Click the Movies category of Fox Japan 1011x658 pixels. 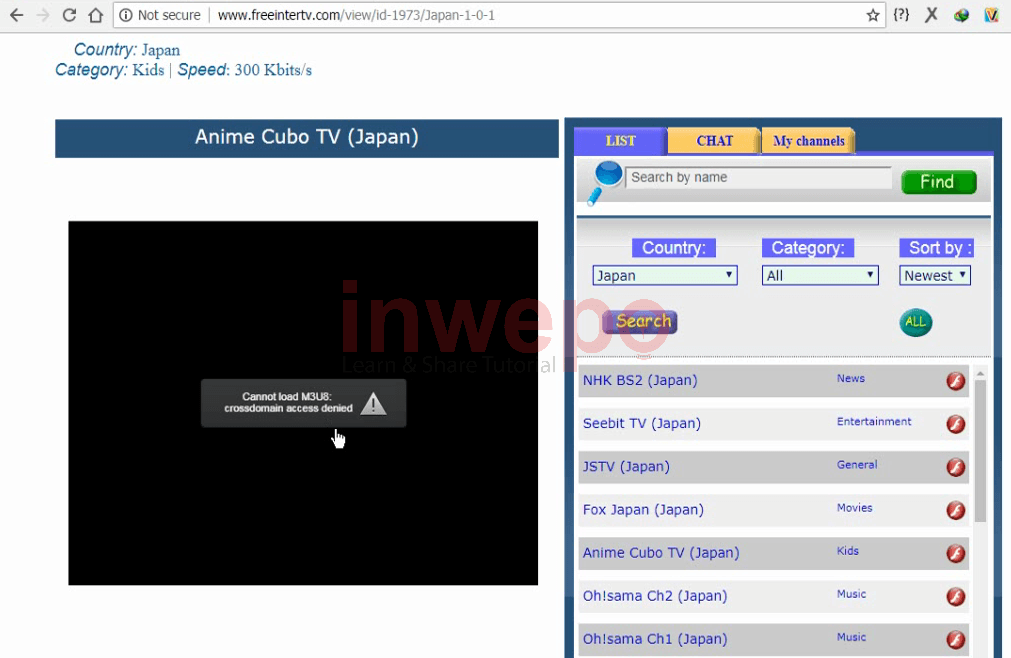[854, 508]
